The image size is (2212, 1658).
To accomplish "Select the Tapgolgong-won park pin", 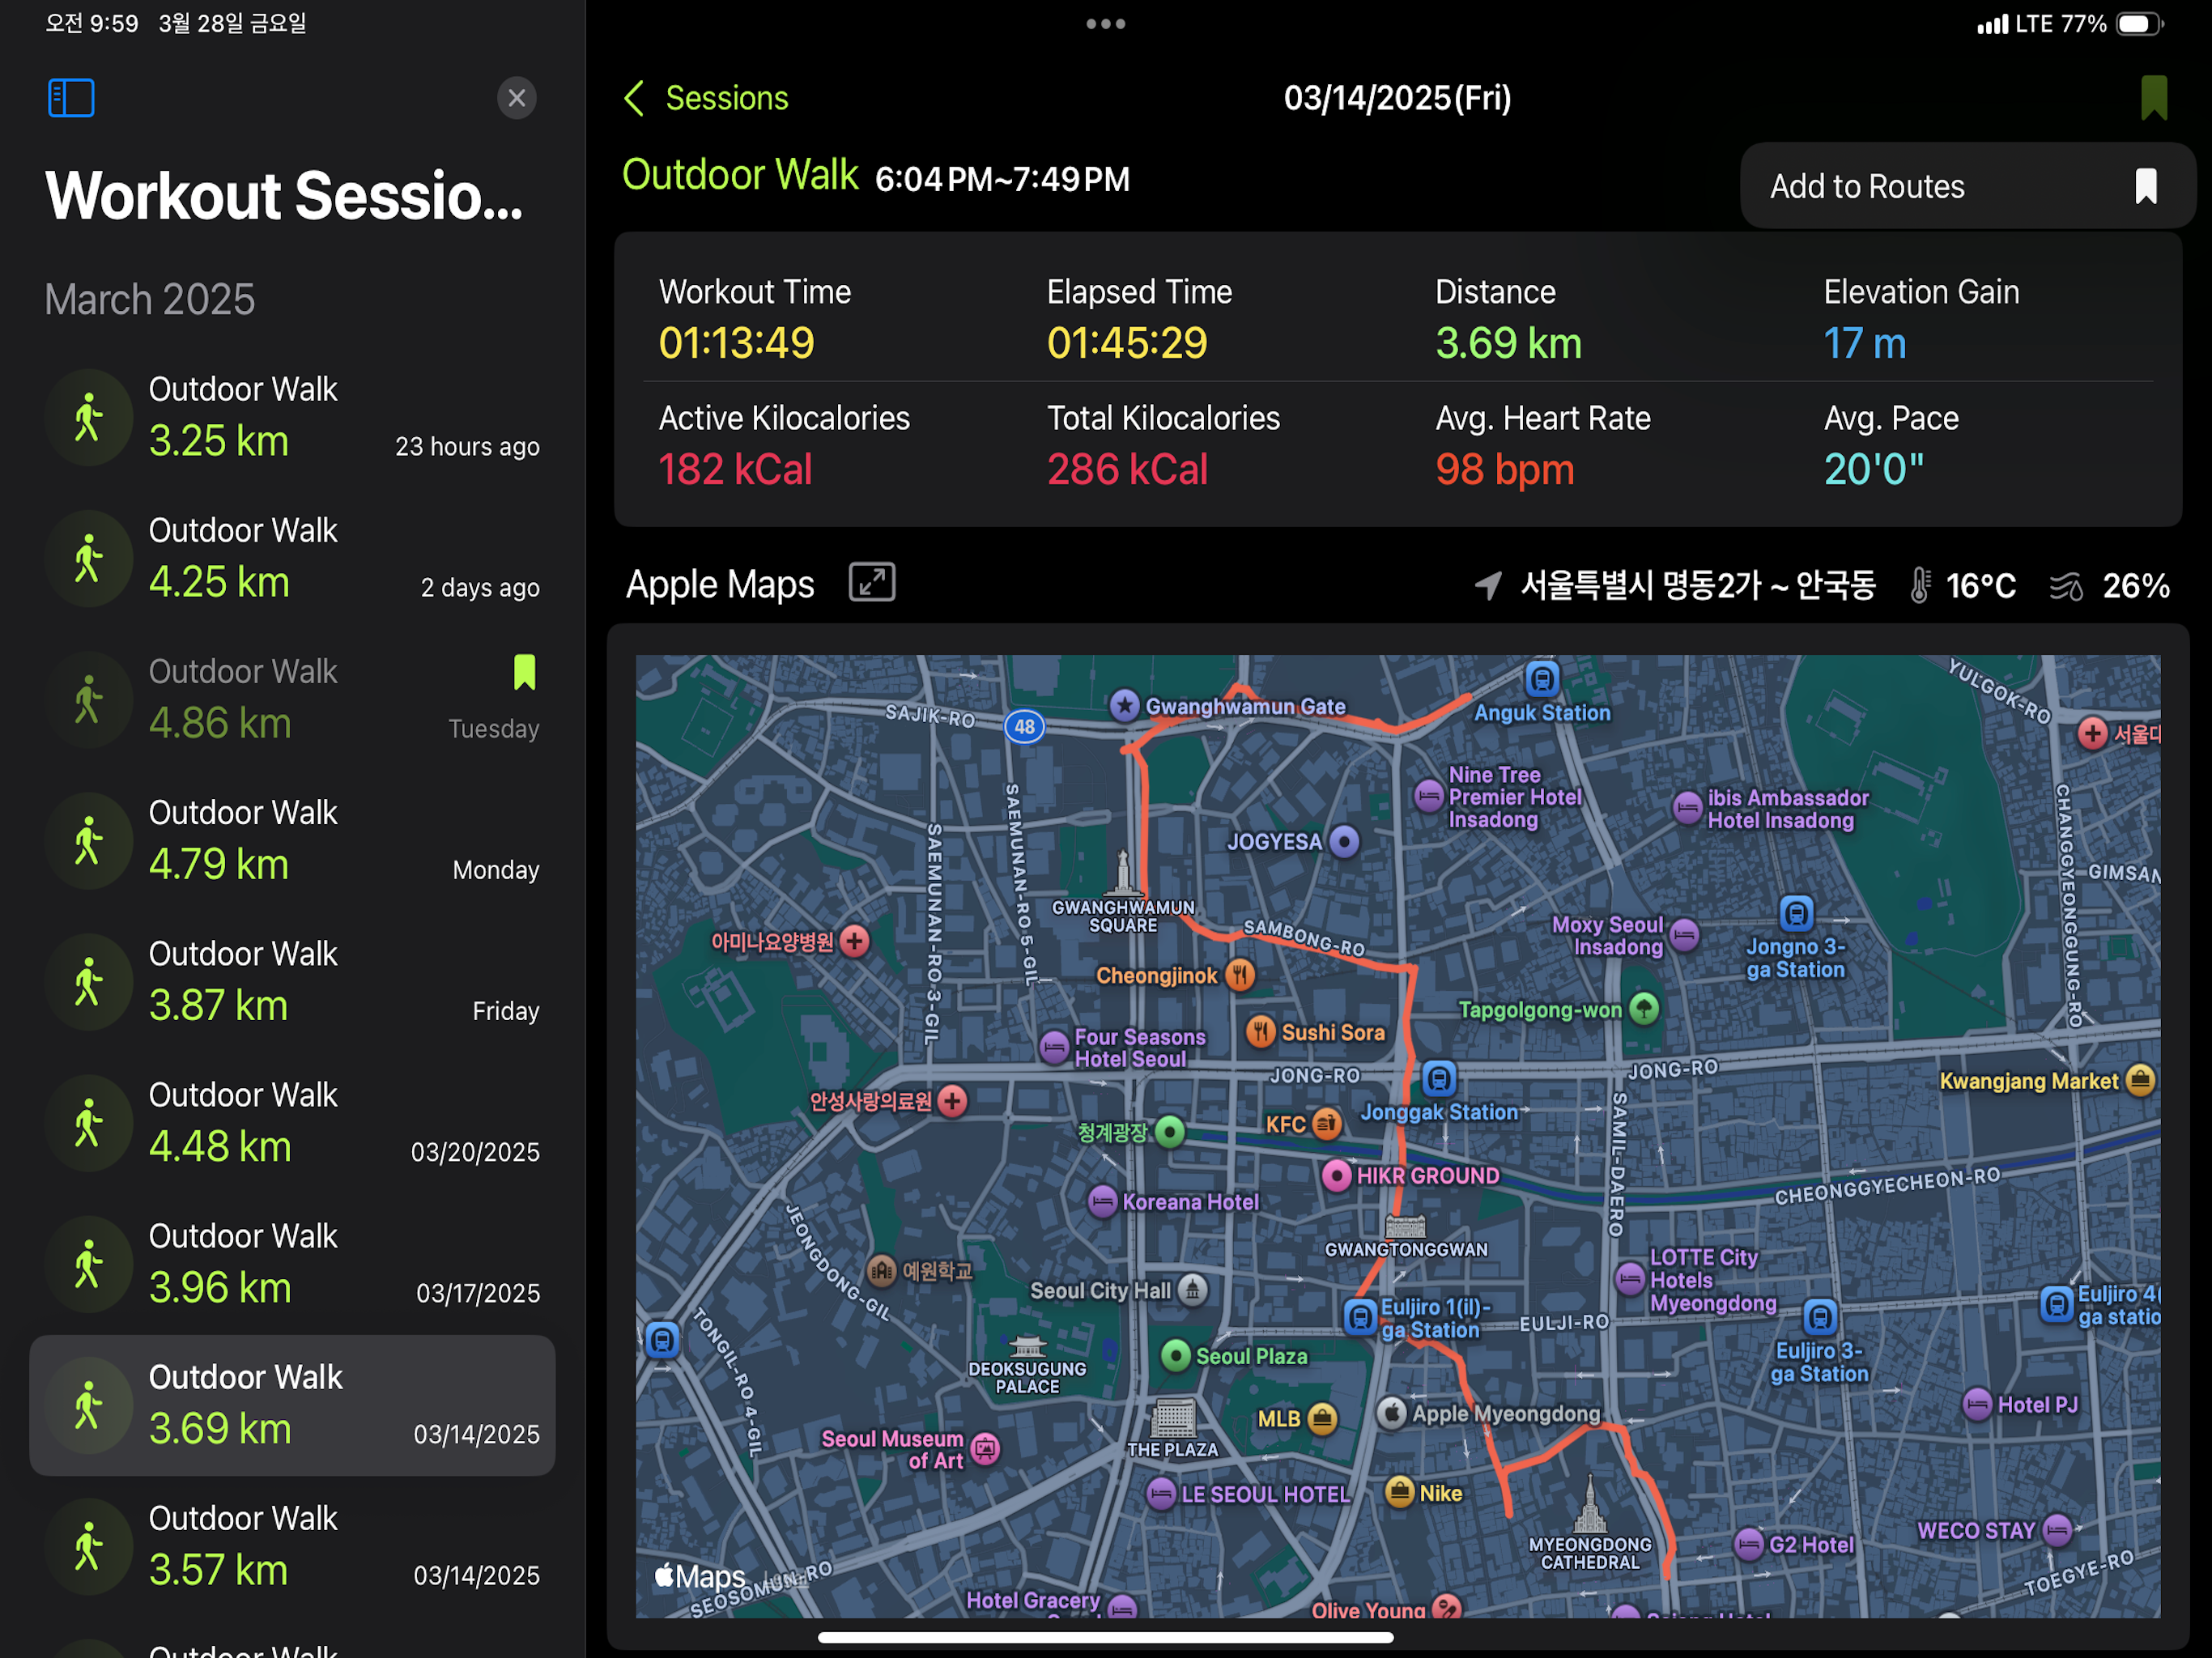I will pyautogui.click(x=1644, y=1009).
